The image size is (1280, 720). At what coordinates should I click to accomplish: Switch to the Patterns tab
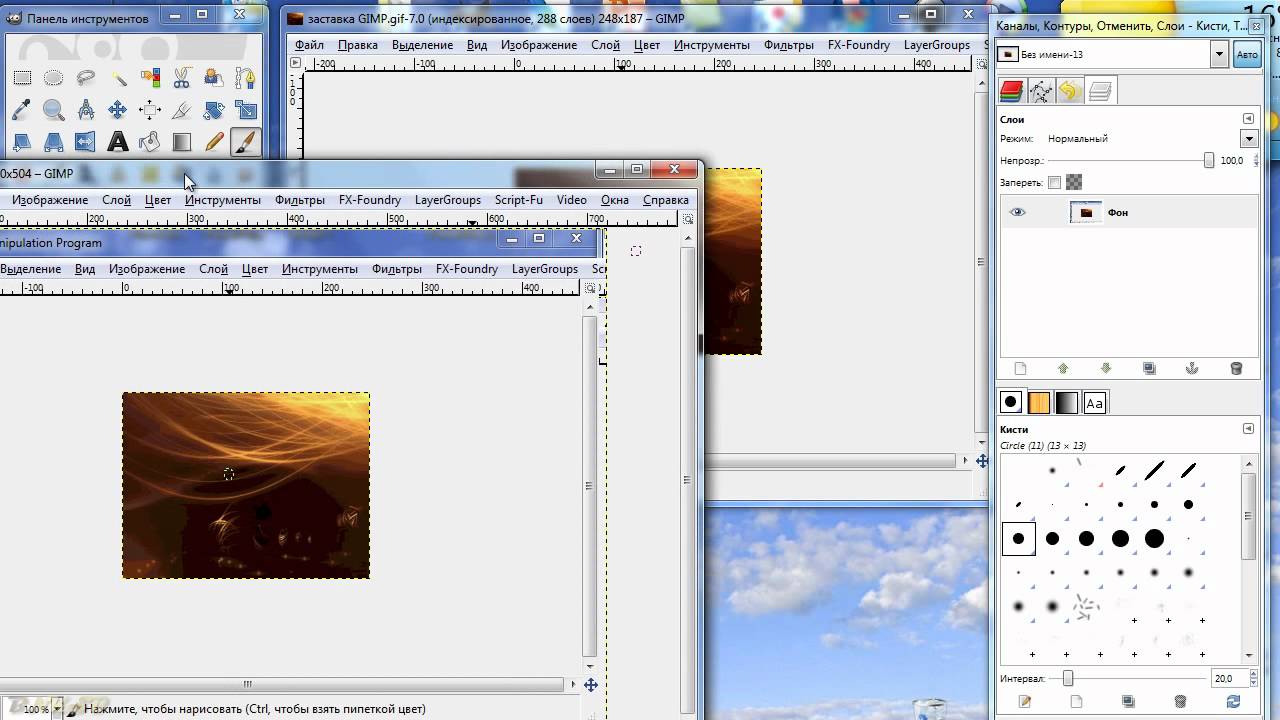coord(1039,402)
